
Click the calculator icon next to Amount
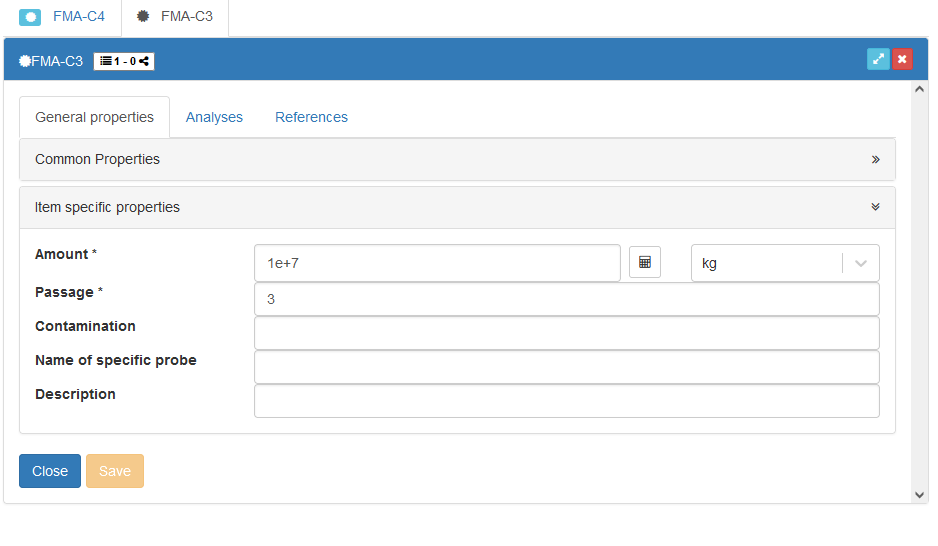pos(644,263)
